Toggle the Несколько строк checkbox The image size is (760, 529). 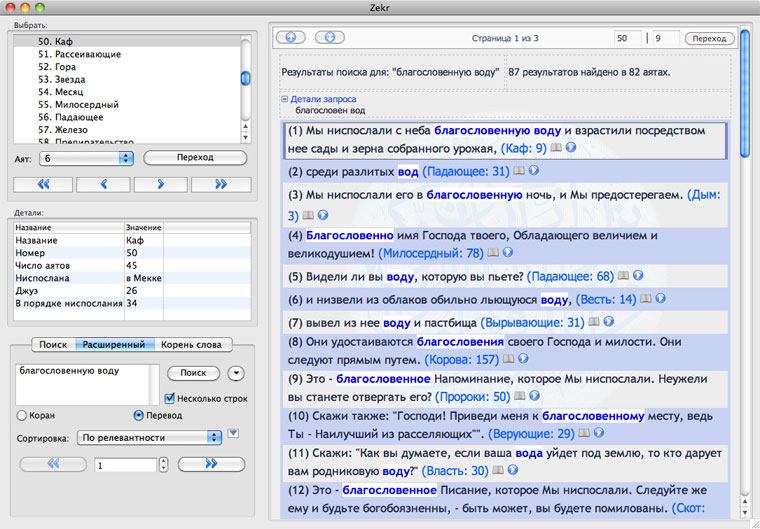[170, 399]
